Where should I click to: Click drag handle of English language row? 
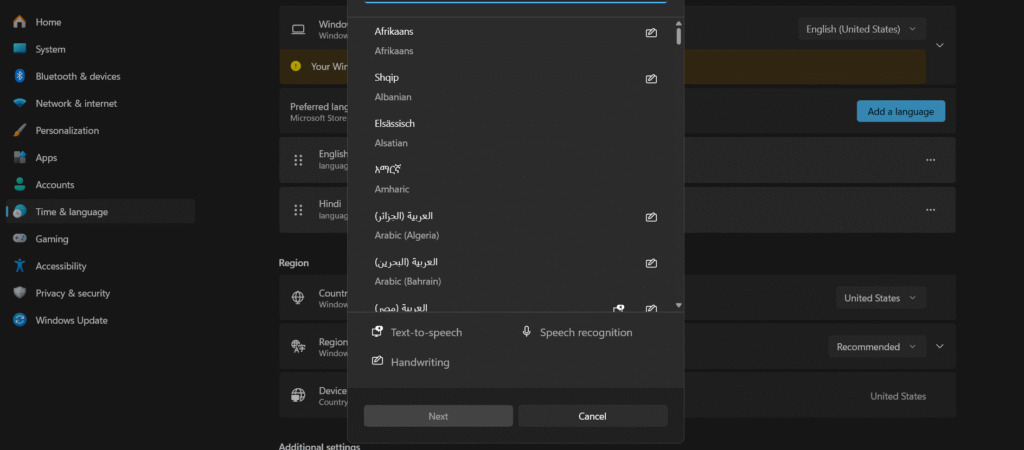(x=298, y=160)
